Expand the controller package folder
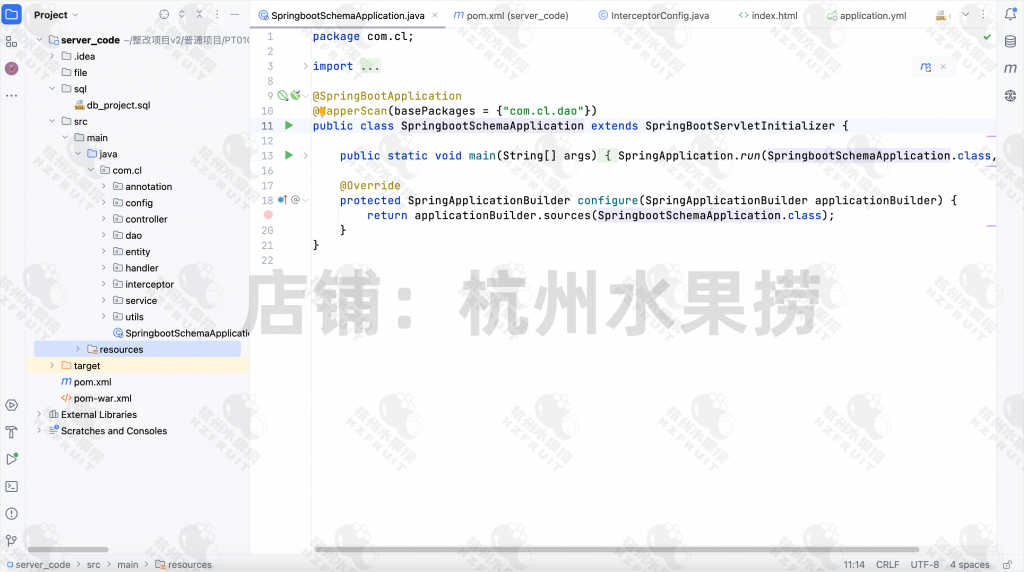1024x572 pixels. (104, 219)
